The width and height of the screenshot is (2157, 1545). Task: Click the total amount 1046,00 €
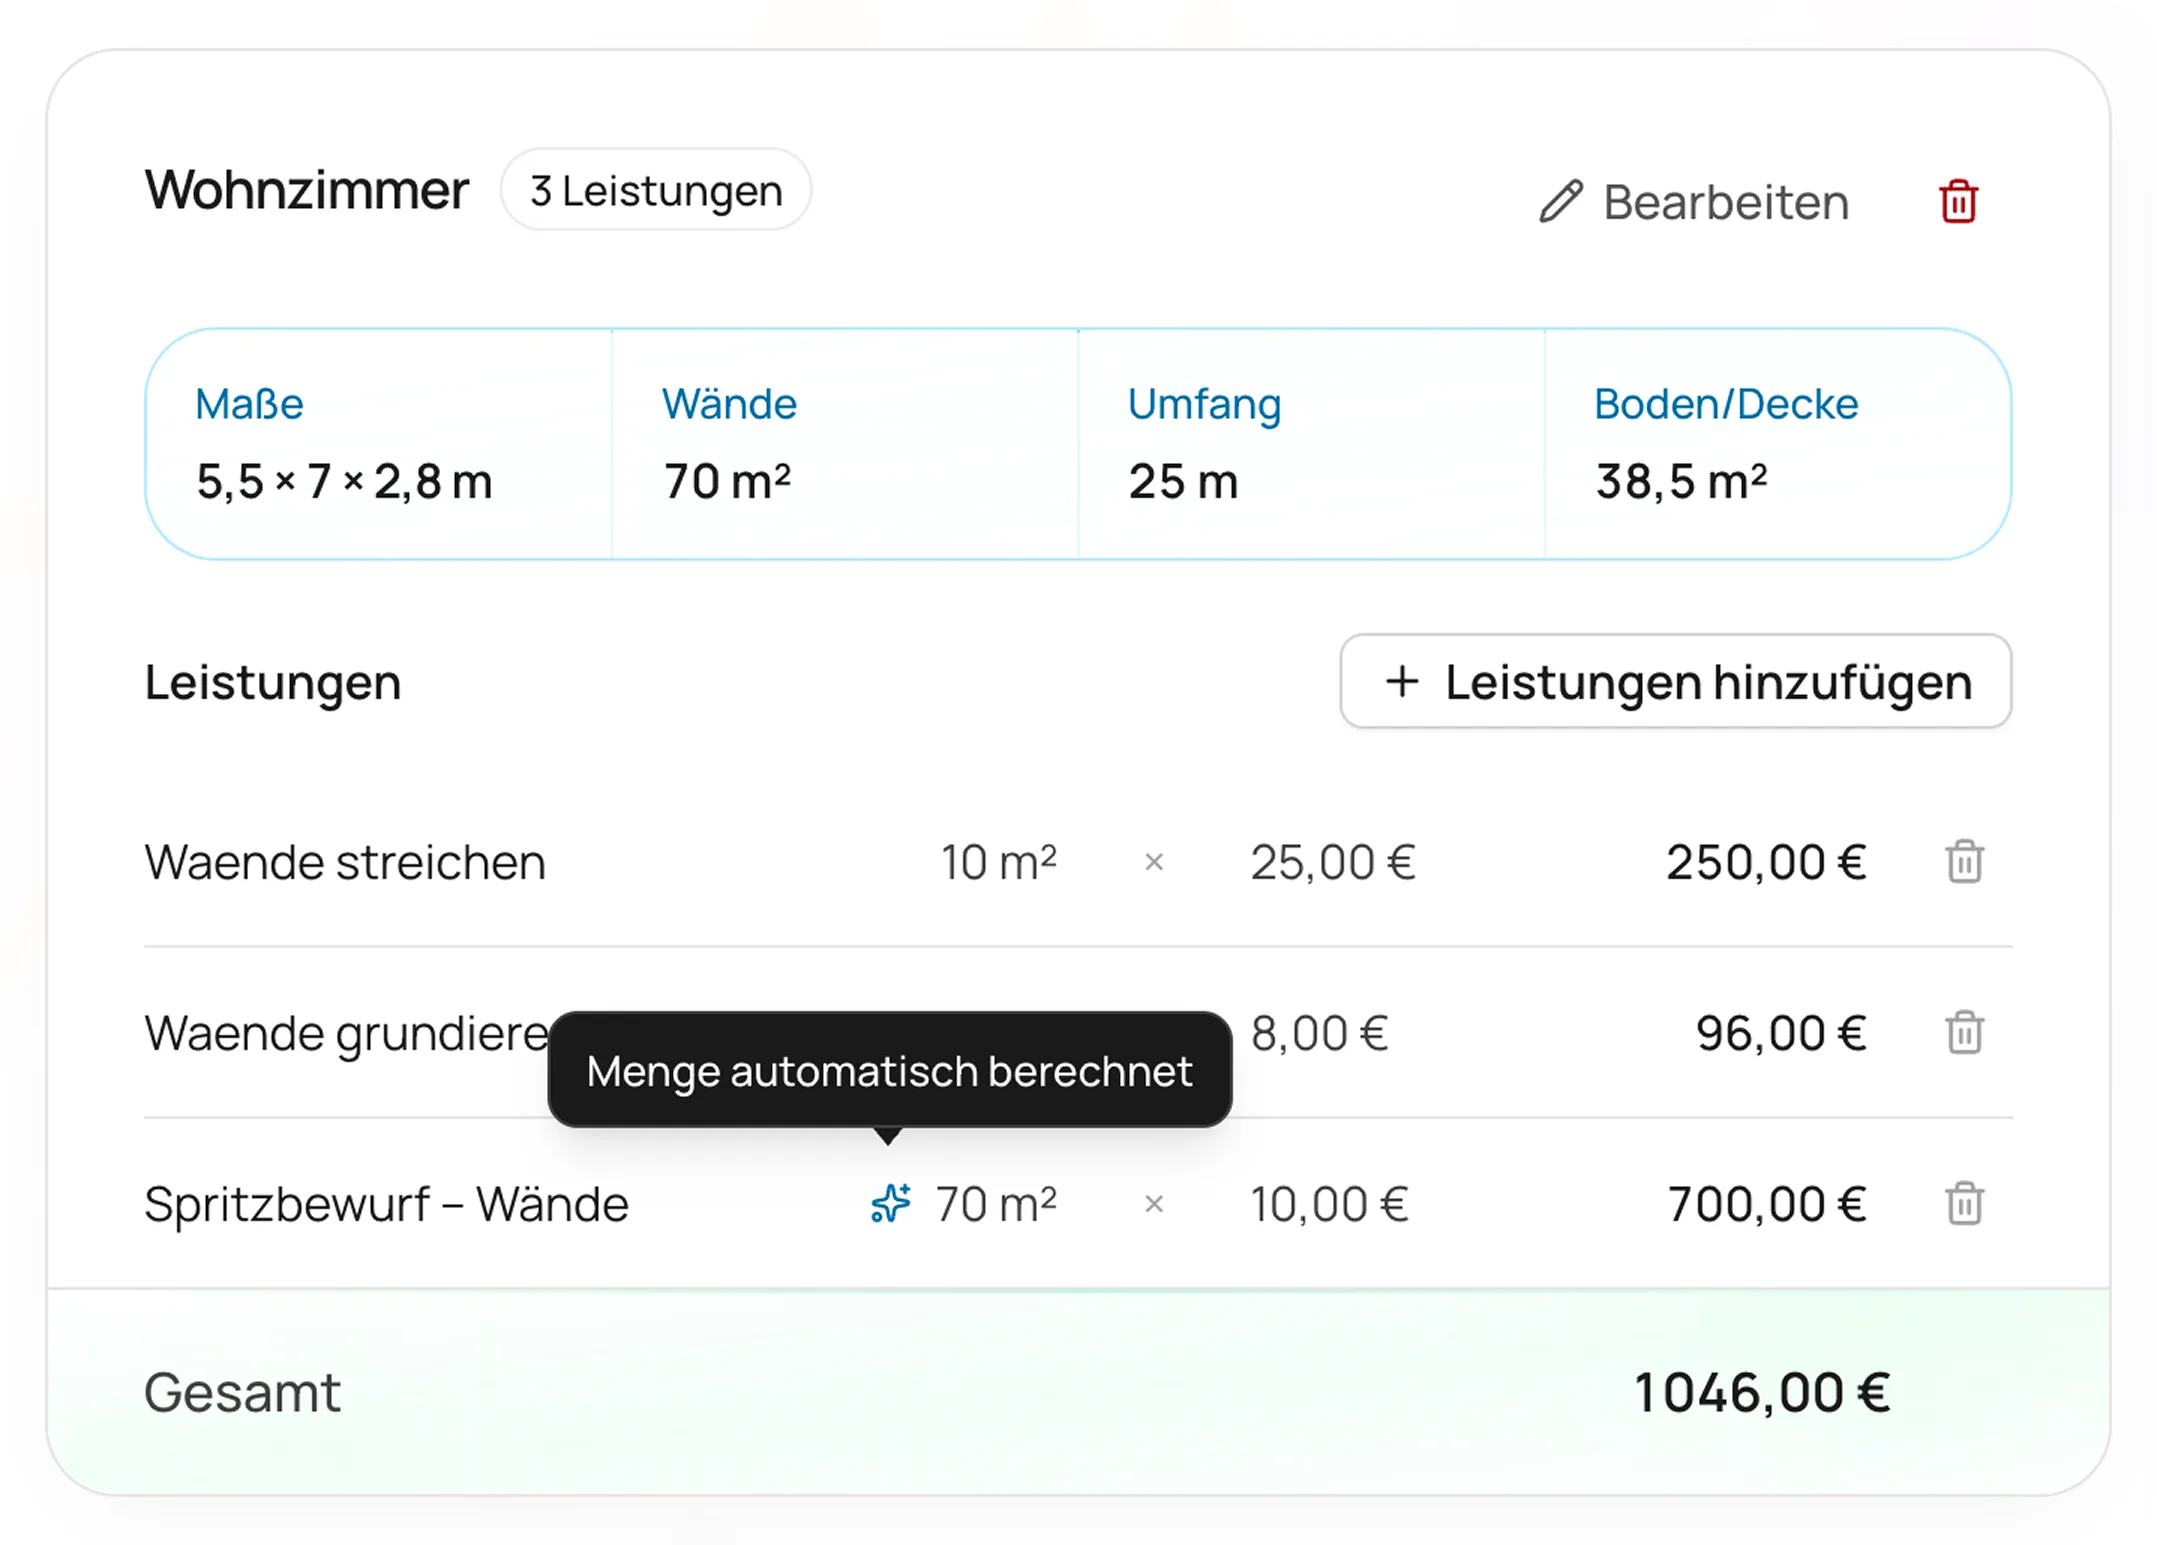1761,1392
